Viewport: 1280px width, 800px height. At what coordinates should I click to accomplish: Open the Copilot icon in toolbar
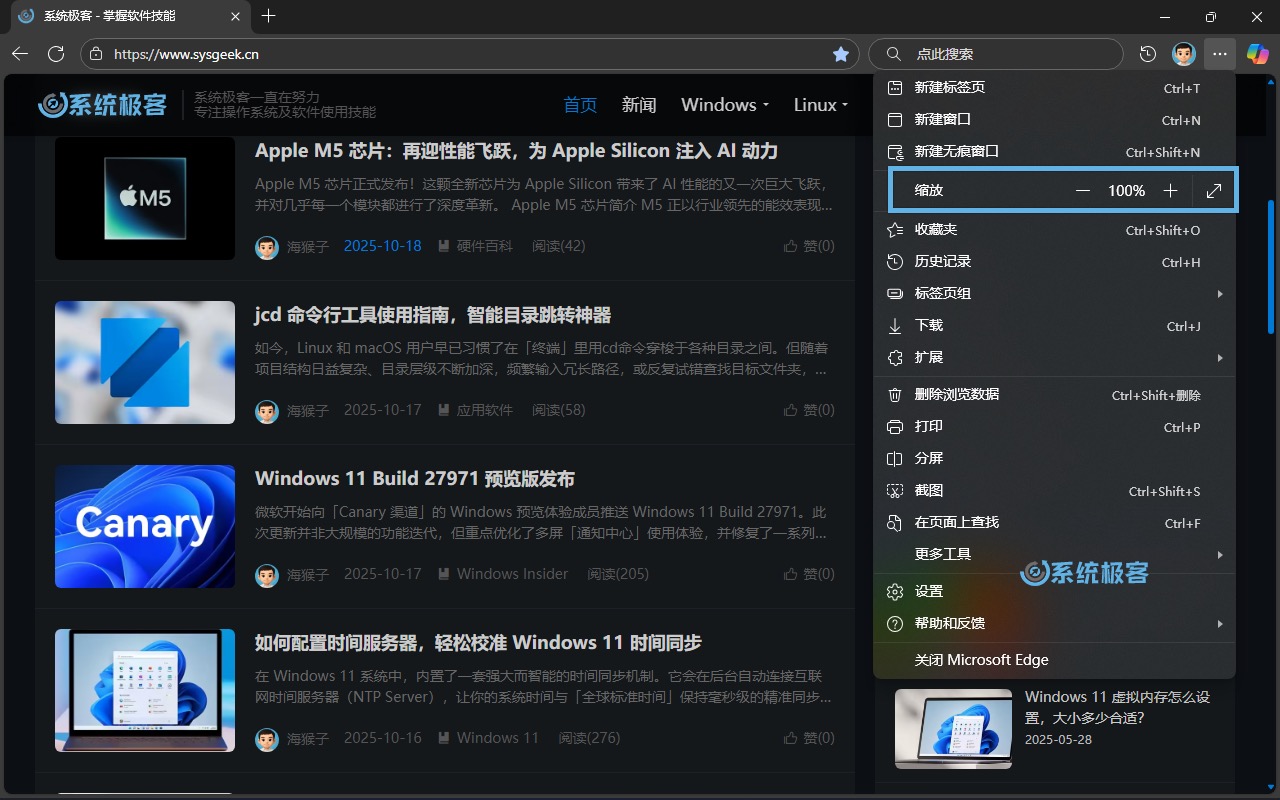(1257, 54)
